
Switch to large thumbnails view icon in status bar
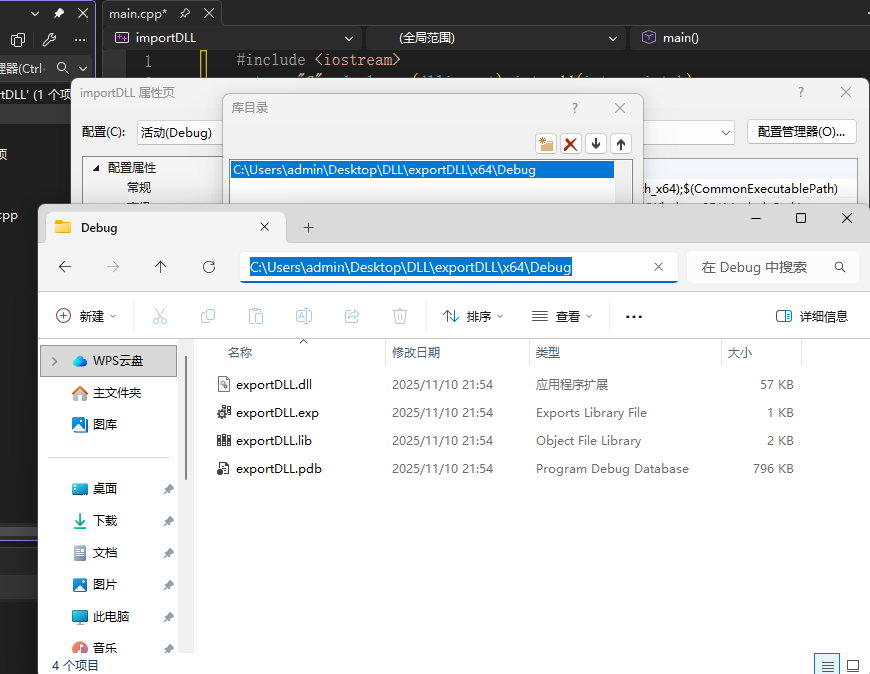853,665
